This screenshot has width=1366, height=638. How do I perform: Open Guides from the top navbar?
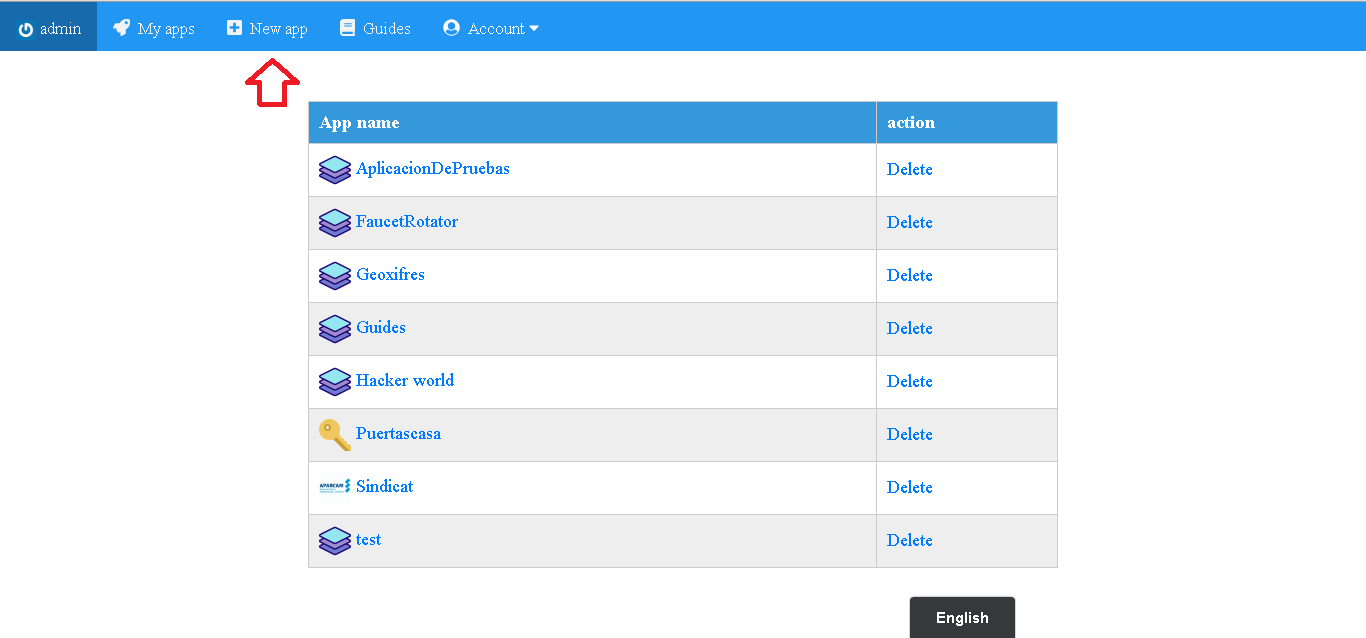[375, 28]
